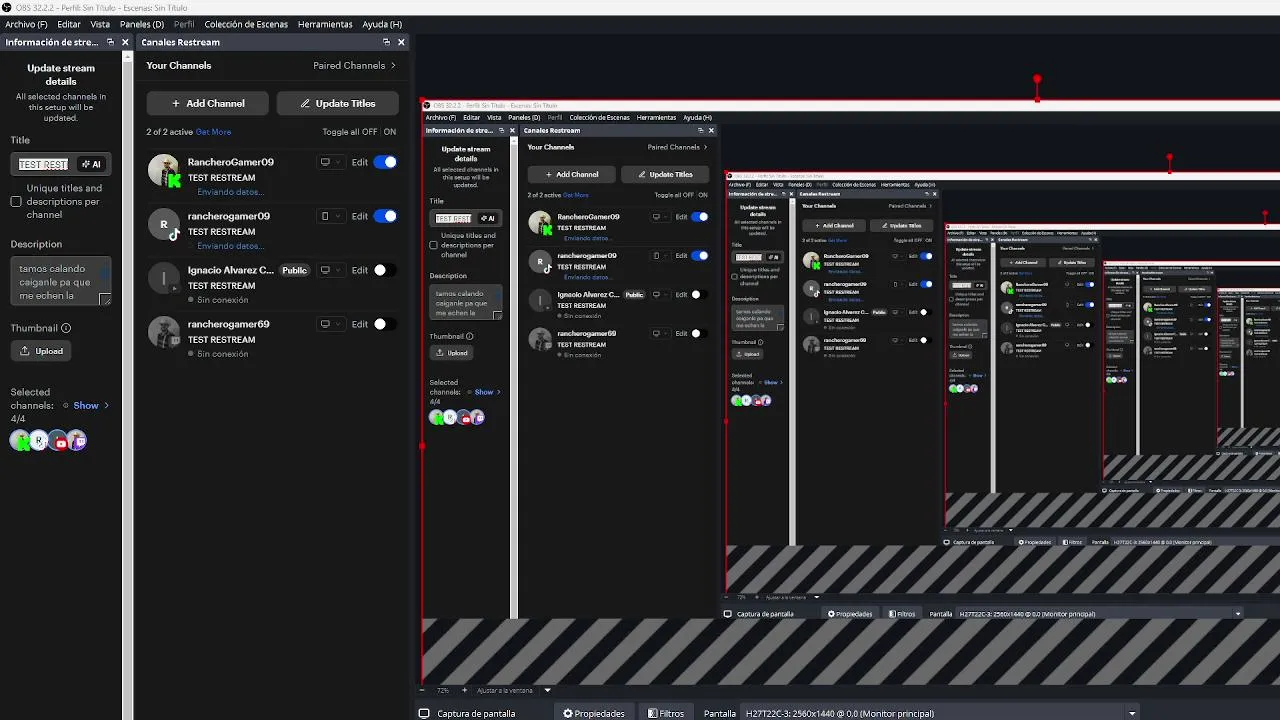Screen dimensions: 1280x720
Task: Open the Public visibility dropdown for Ignacio Alvarez
Action: coord(295,270)
